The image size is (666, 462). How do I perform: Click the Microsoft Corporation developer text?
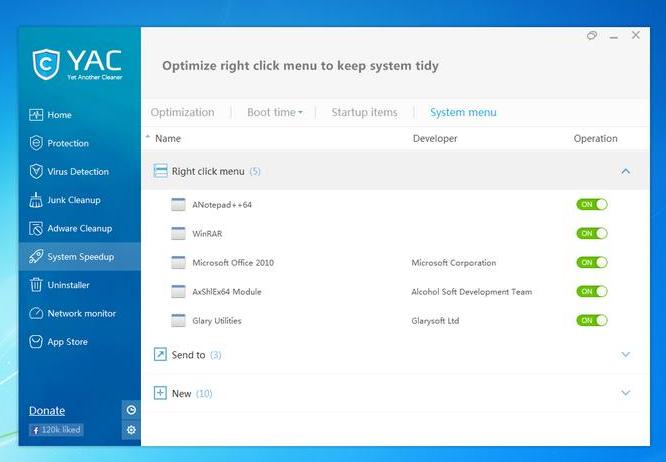click(454, 262)
